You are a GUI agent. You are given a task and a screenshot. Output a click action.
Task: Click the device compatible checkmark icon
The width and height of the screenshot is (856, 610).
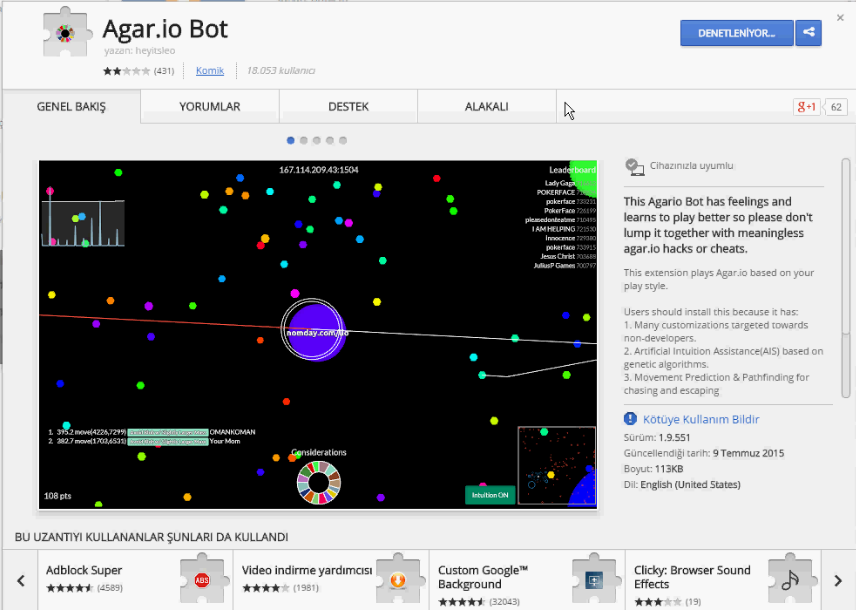tap(634, 167)
